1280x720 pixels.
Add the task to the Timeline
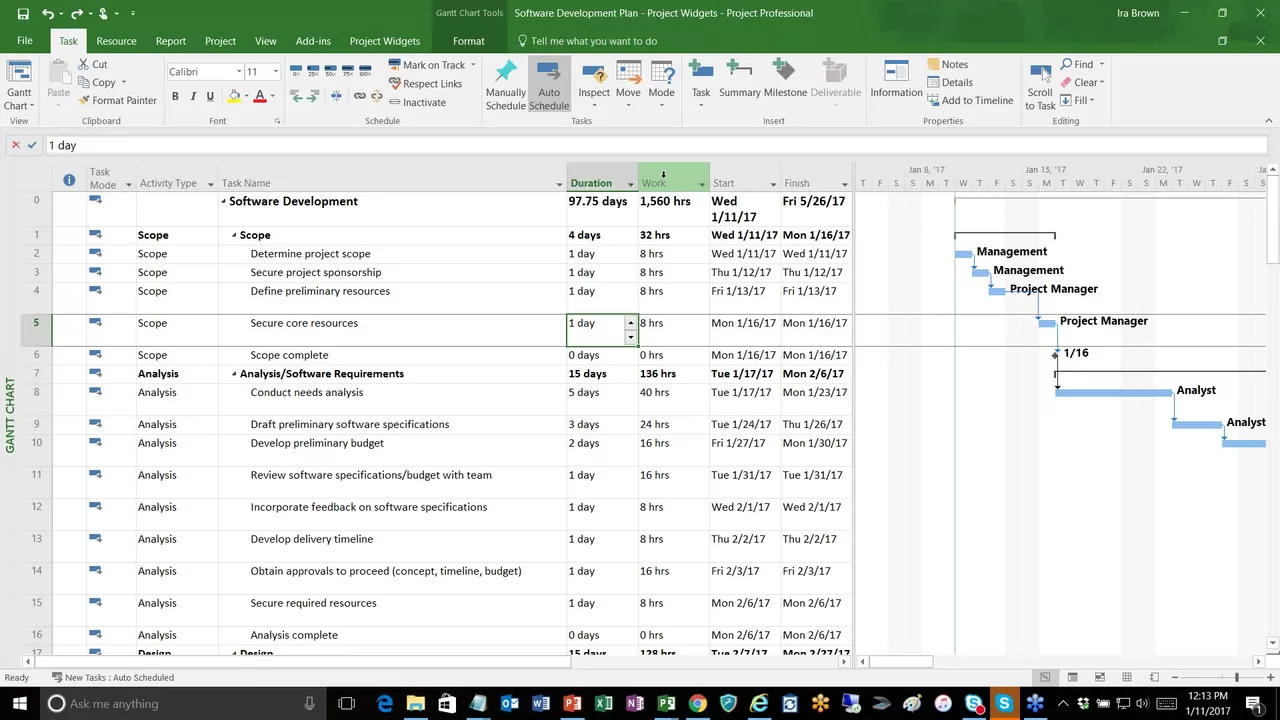click(969, 100)
